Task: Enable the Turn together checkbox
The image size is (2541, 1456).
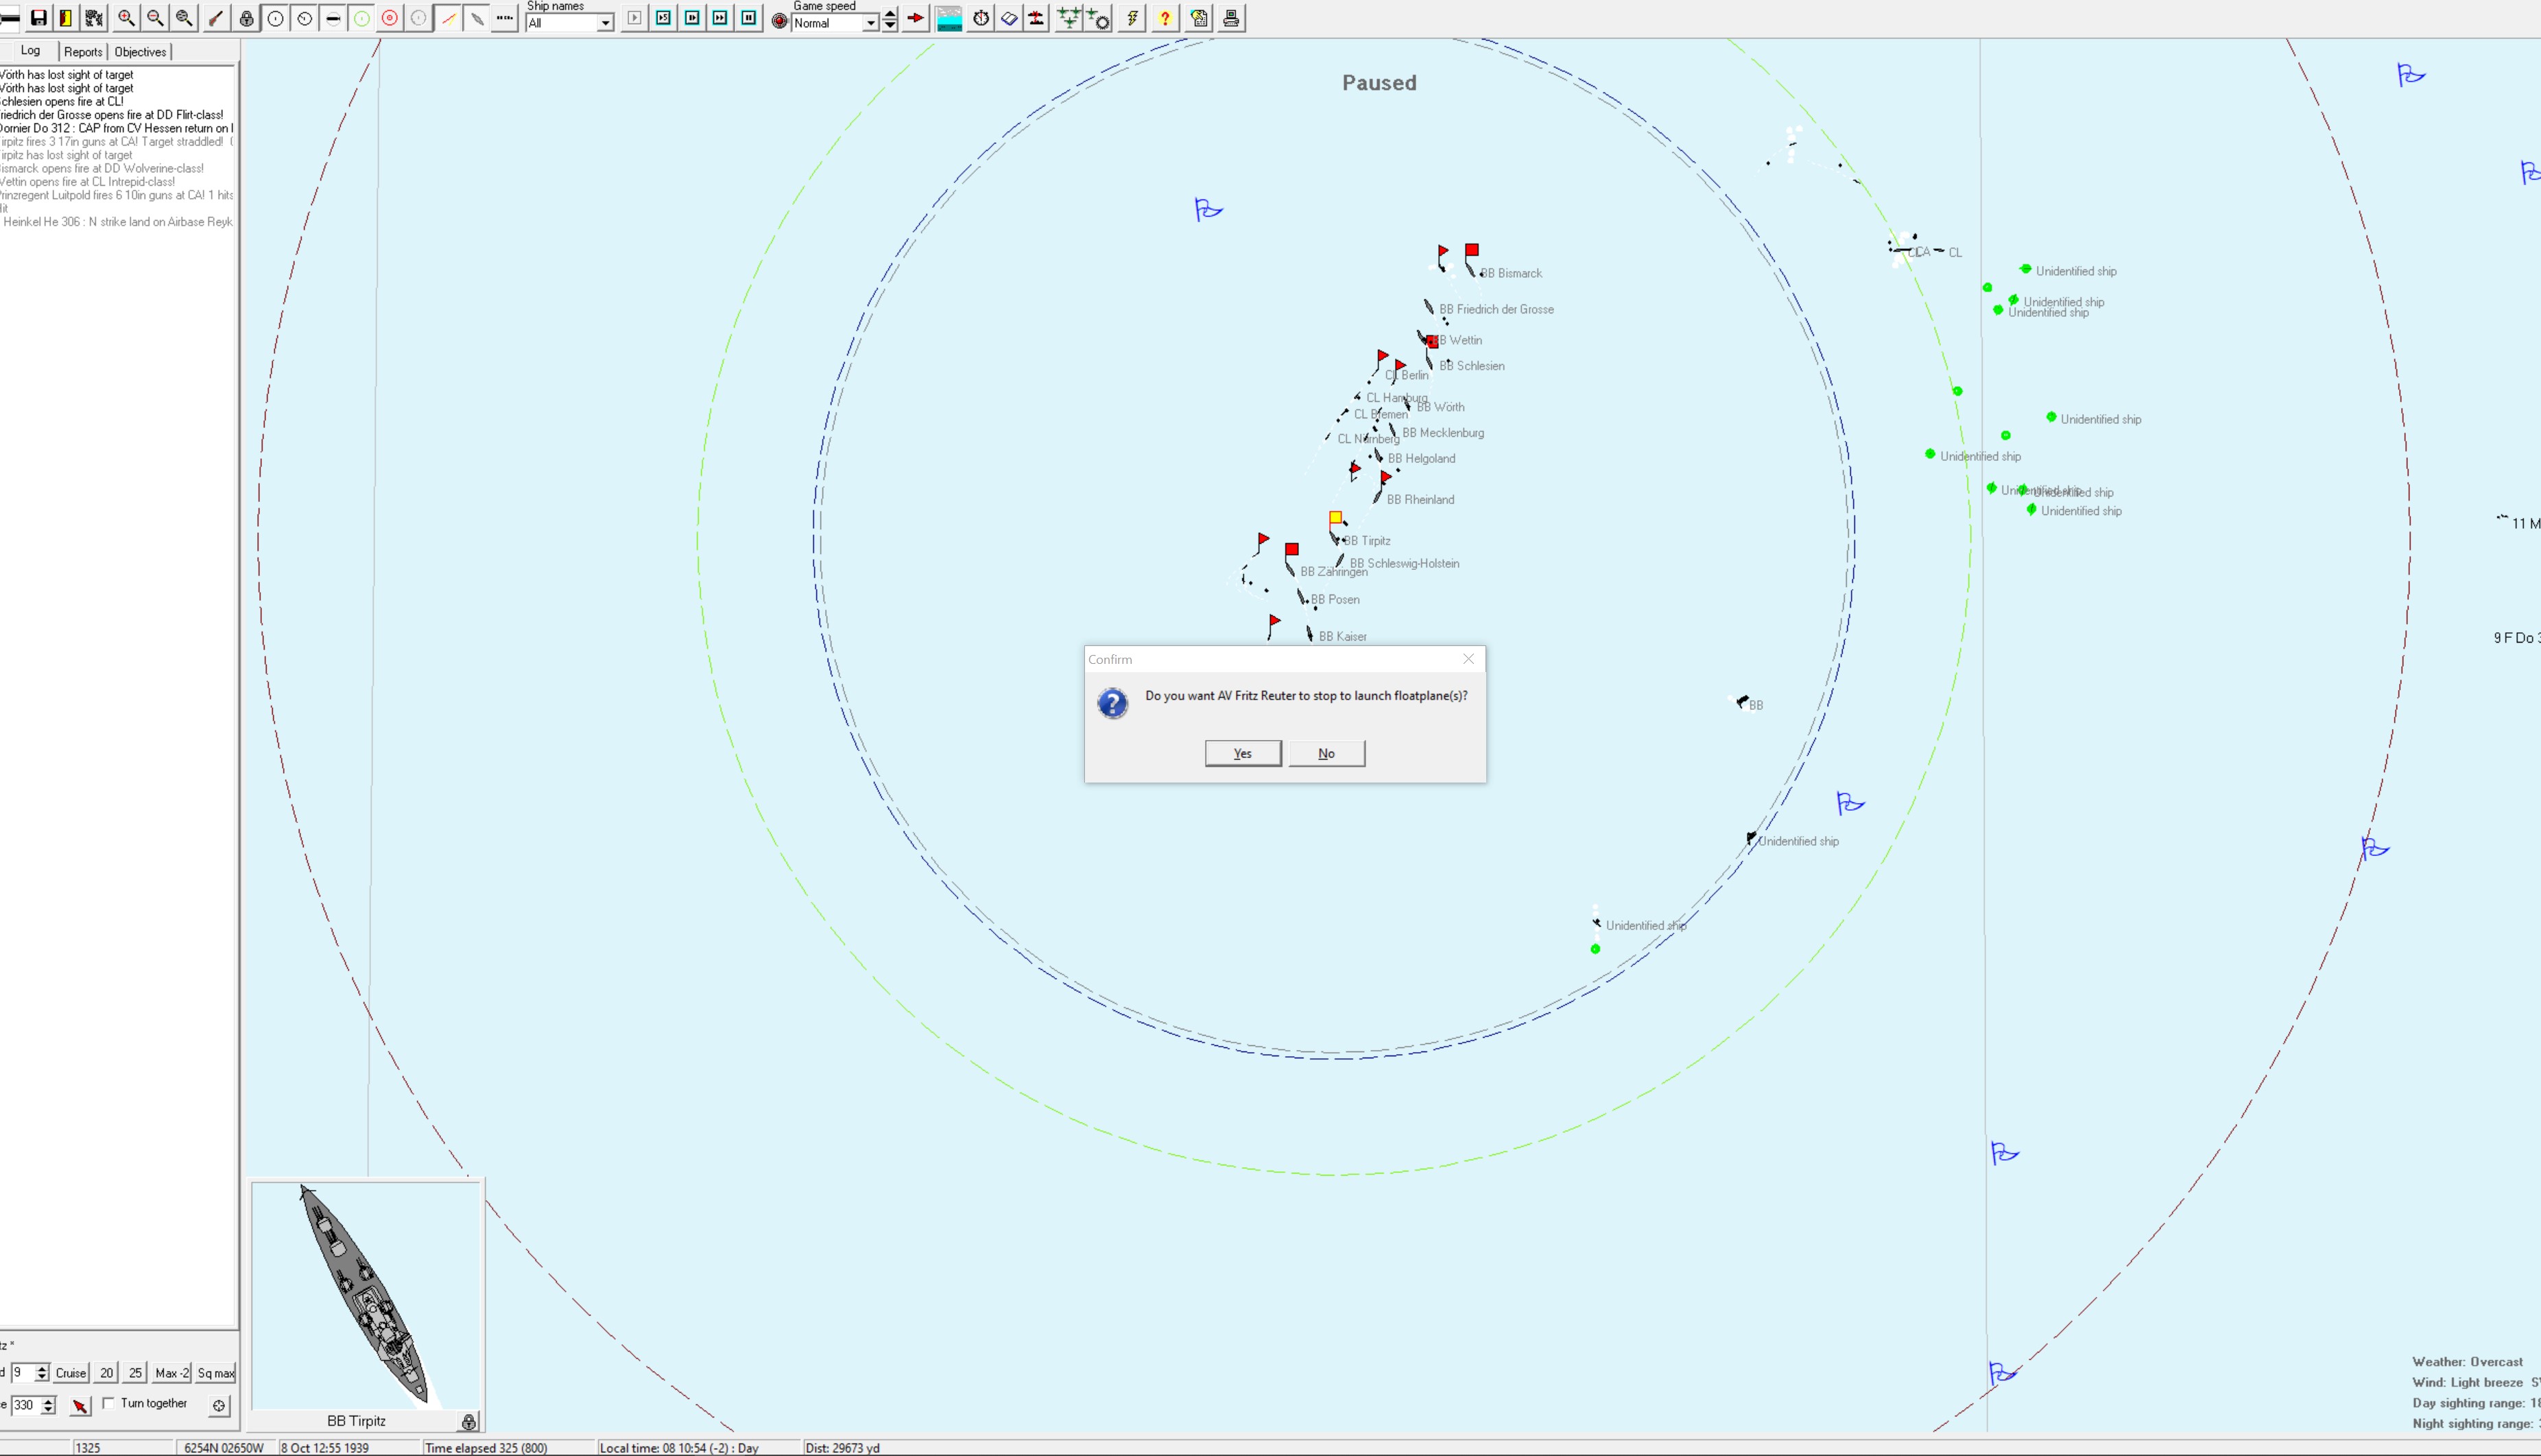Action: 108,1403
